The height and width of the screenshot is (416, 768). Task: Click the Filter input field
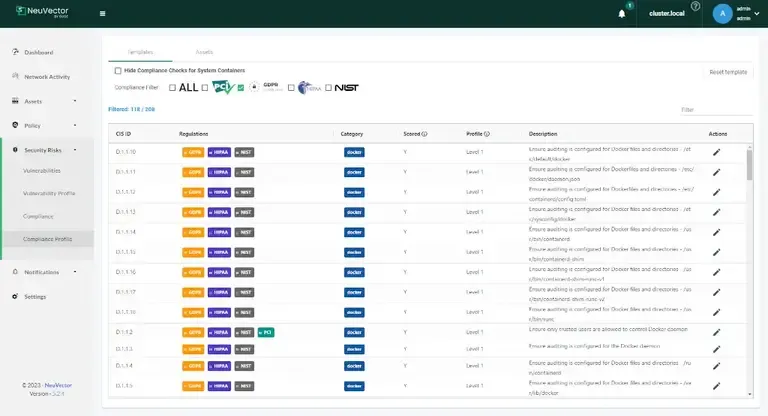click(714, 110)
